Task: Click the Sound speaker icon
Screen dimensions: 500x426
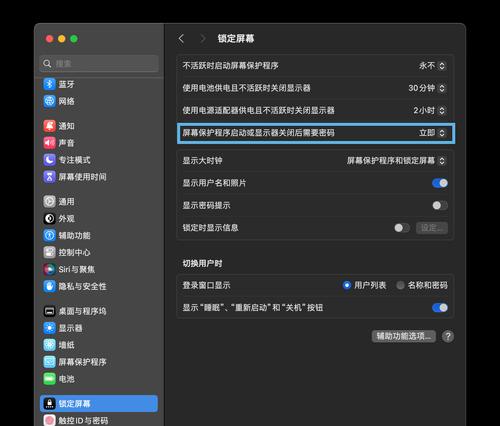Action: coord(49,143)
